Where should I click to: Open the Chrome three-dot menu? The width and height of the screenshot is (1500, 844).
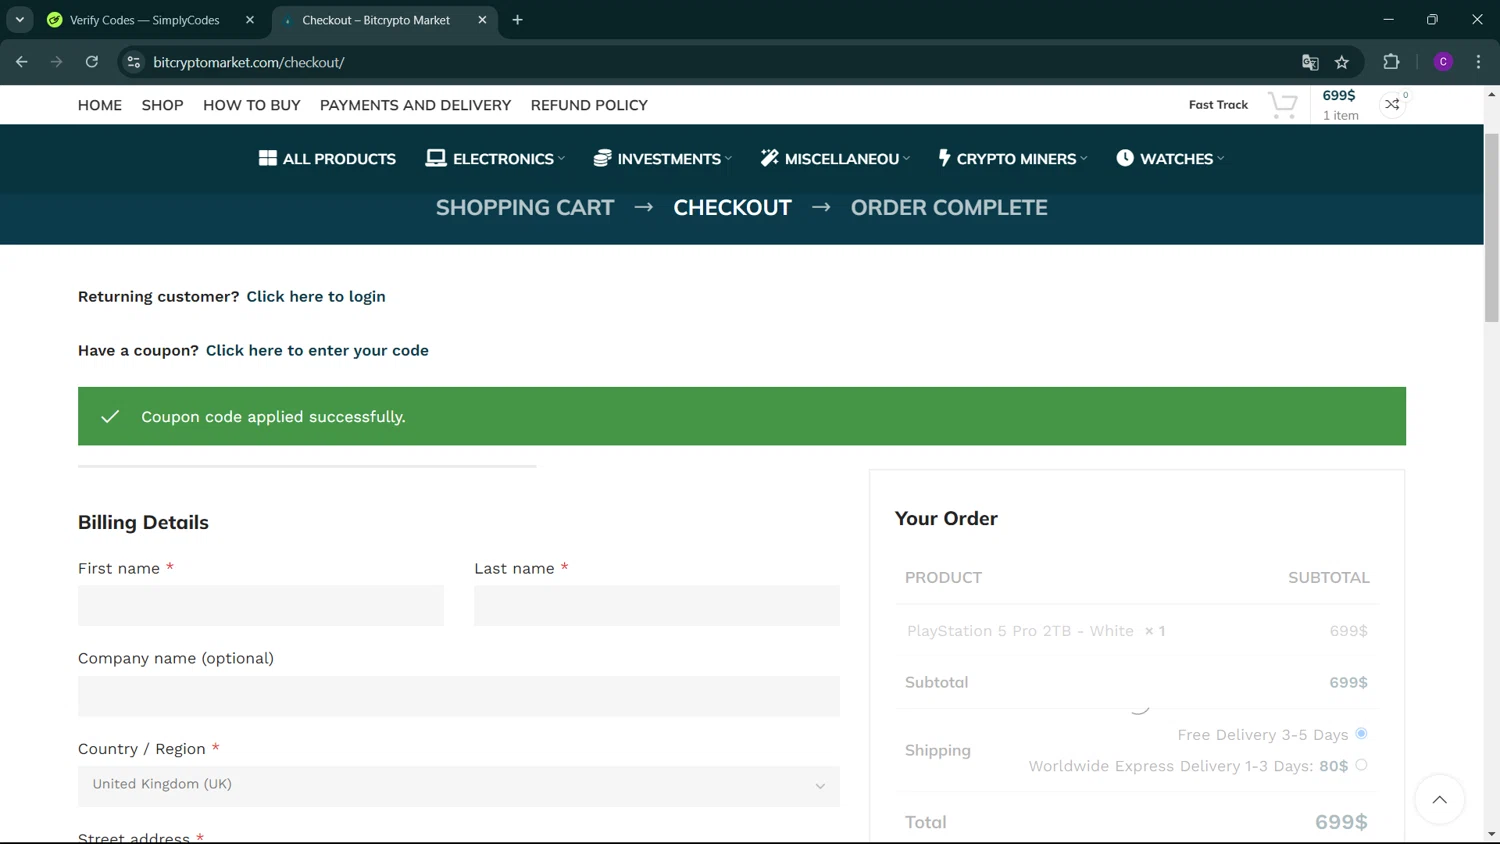pyautogui.click(x=1478, y=62)
